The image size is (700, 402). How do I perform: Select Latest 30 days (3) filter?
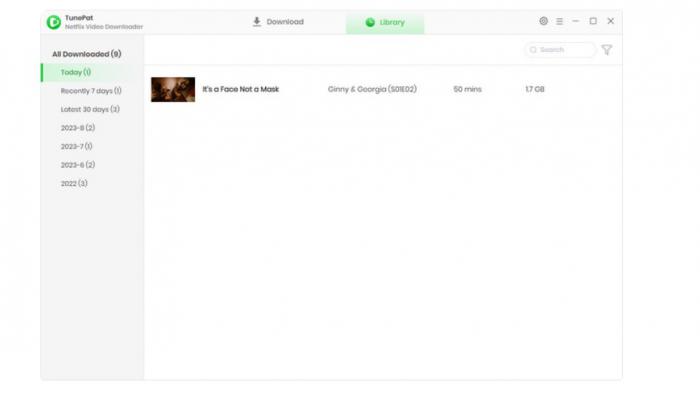90,109
